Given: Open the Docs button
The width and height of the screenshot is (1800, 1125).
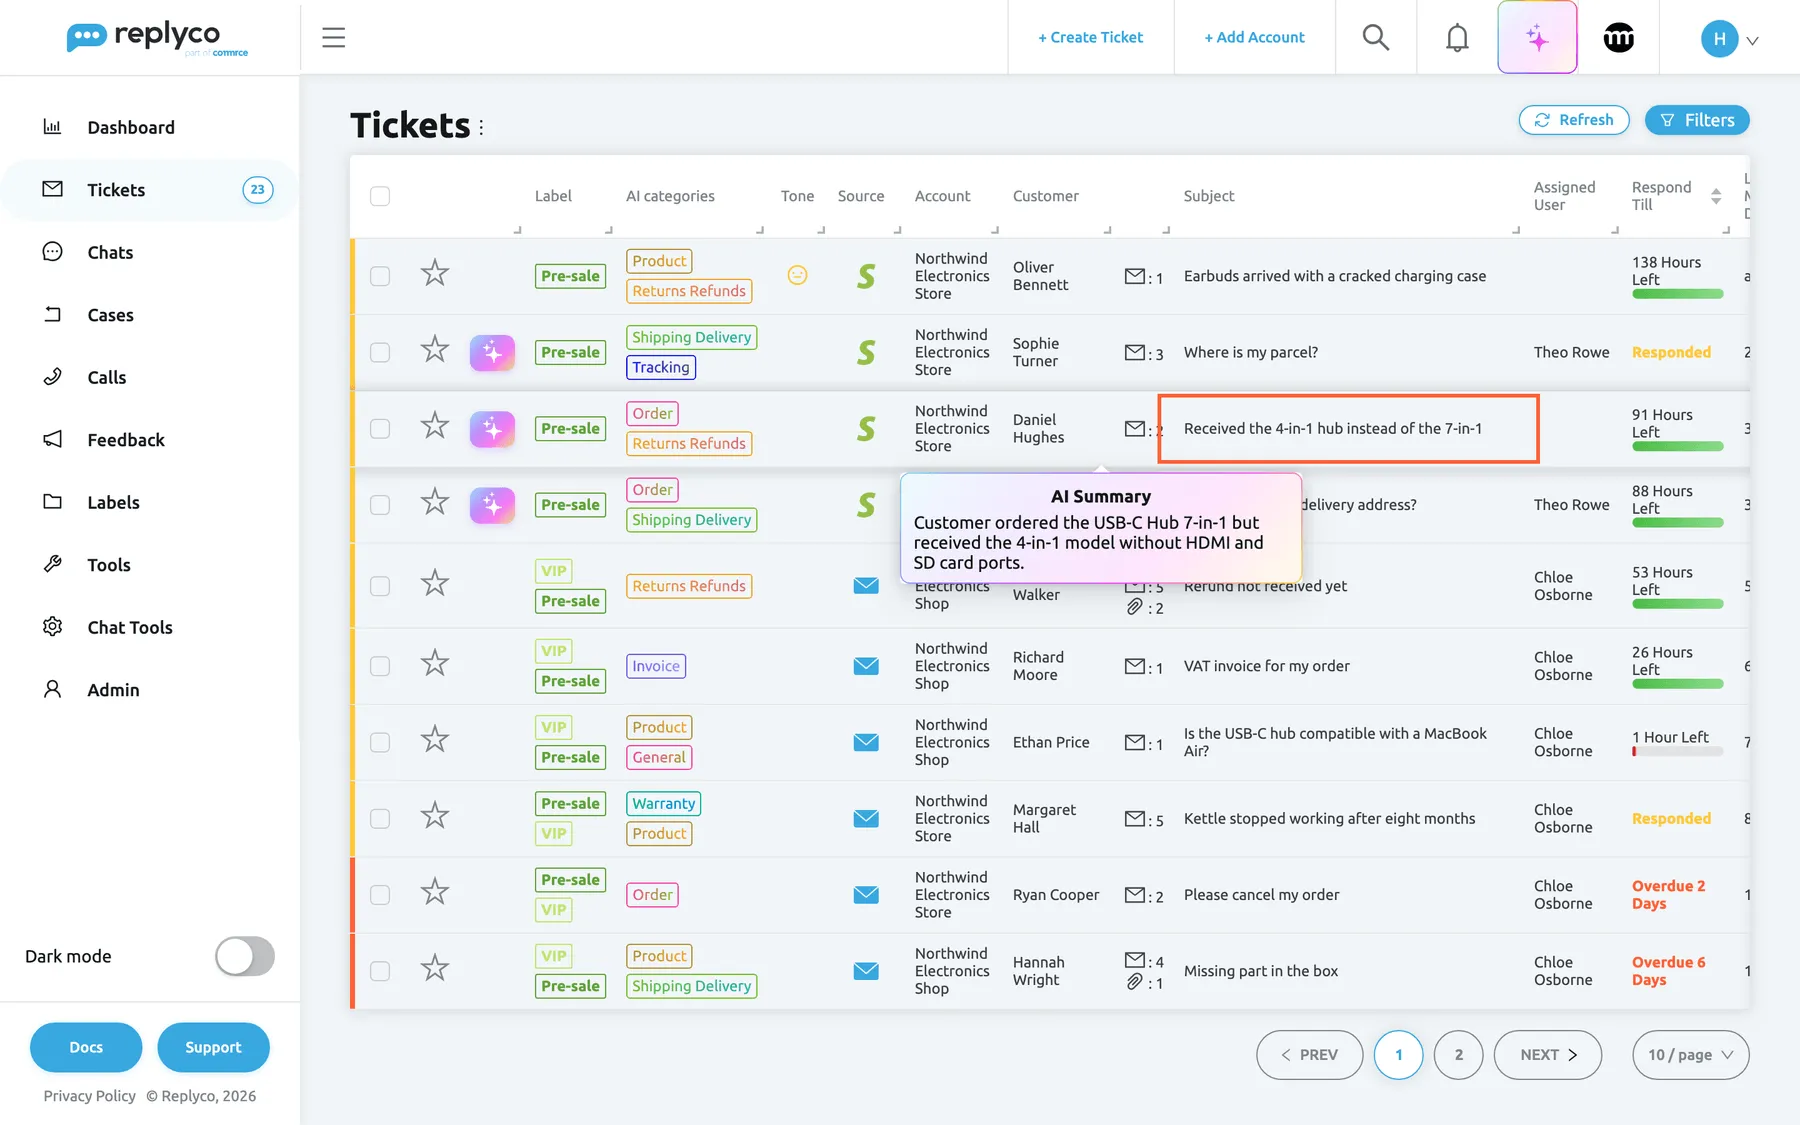Looking at the screenshot, I should click(x=86, y=1047).
